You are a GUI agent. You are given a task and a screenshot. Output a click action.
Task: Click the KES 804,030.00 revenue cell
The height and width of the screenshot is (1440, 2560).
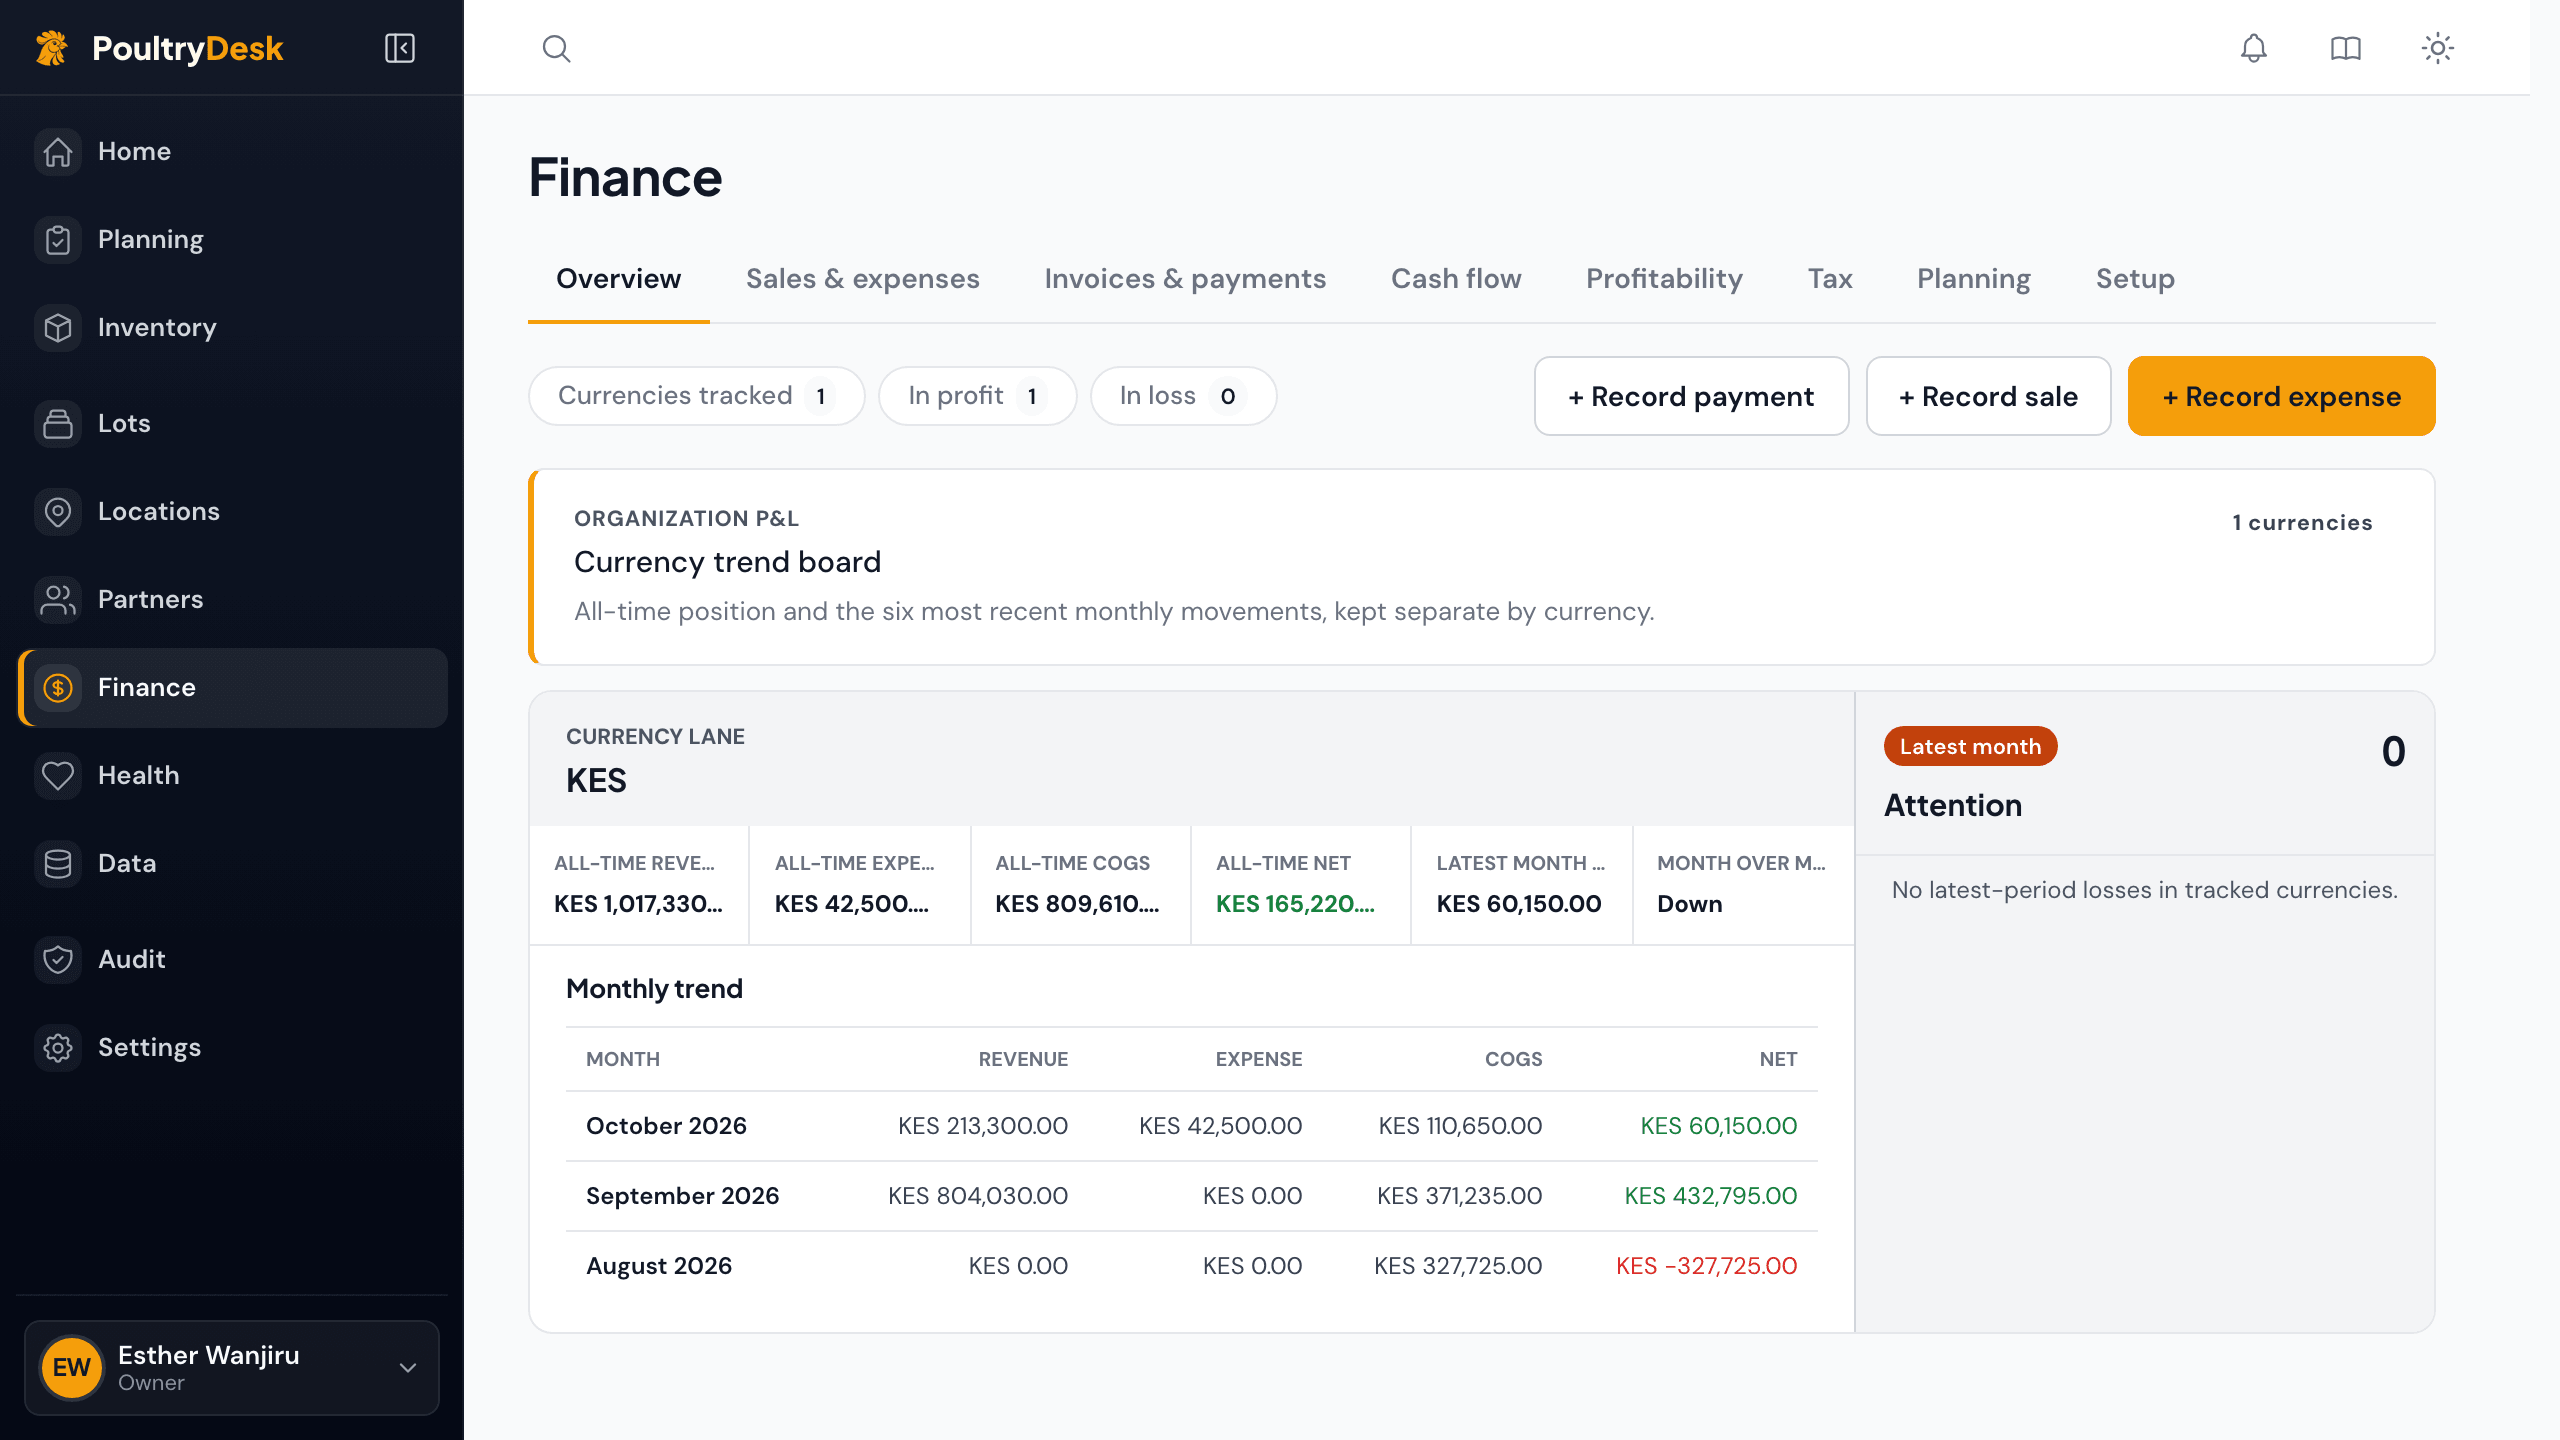(977, 1196)
